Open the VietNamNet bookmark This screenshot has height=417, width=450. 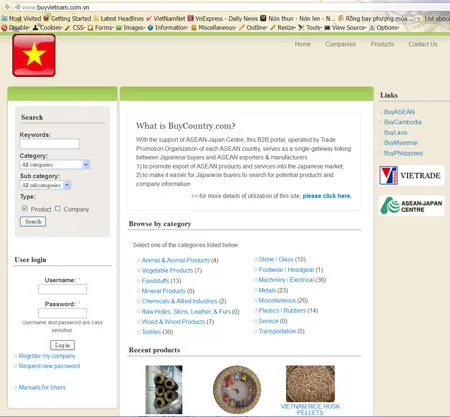pos(166,18)
